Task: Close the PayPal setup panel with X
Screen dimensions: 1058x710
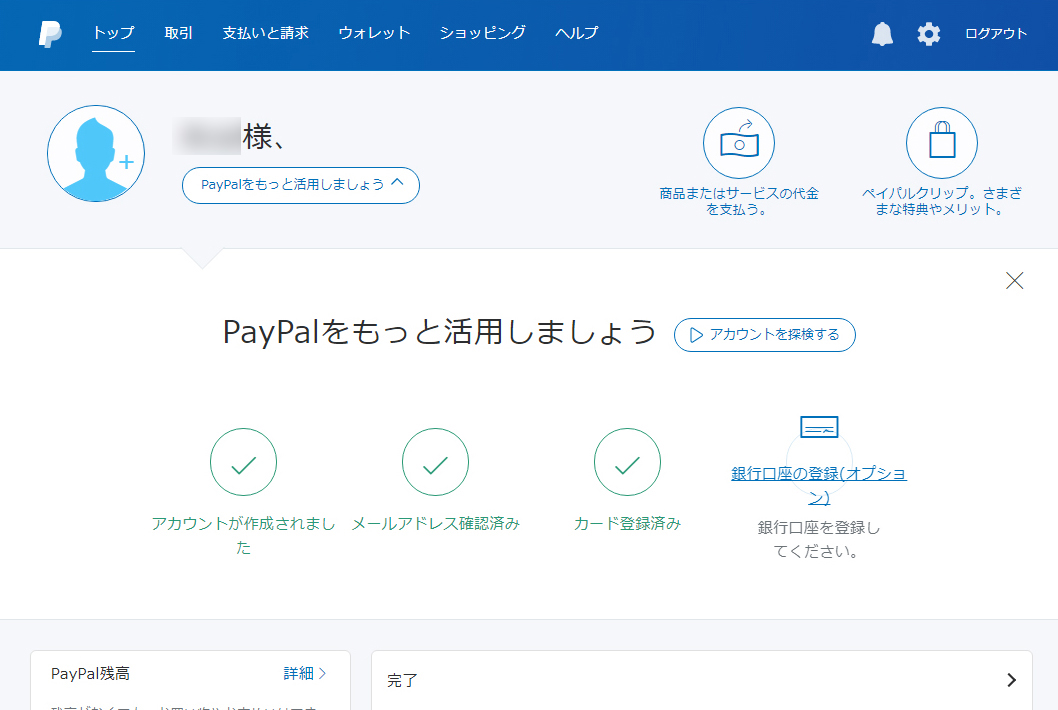Action: (1014, 281)
